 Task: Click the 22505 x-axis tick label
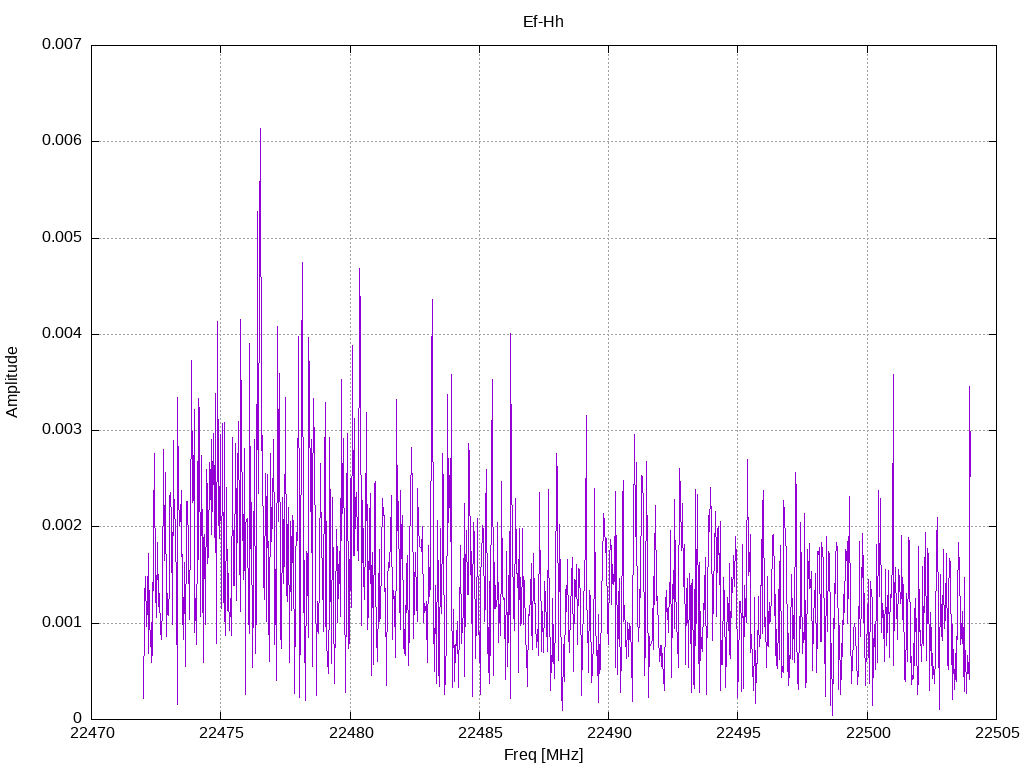(997, 733)
